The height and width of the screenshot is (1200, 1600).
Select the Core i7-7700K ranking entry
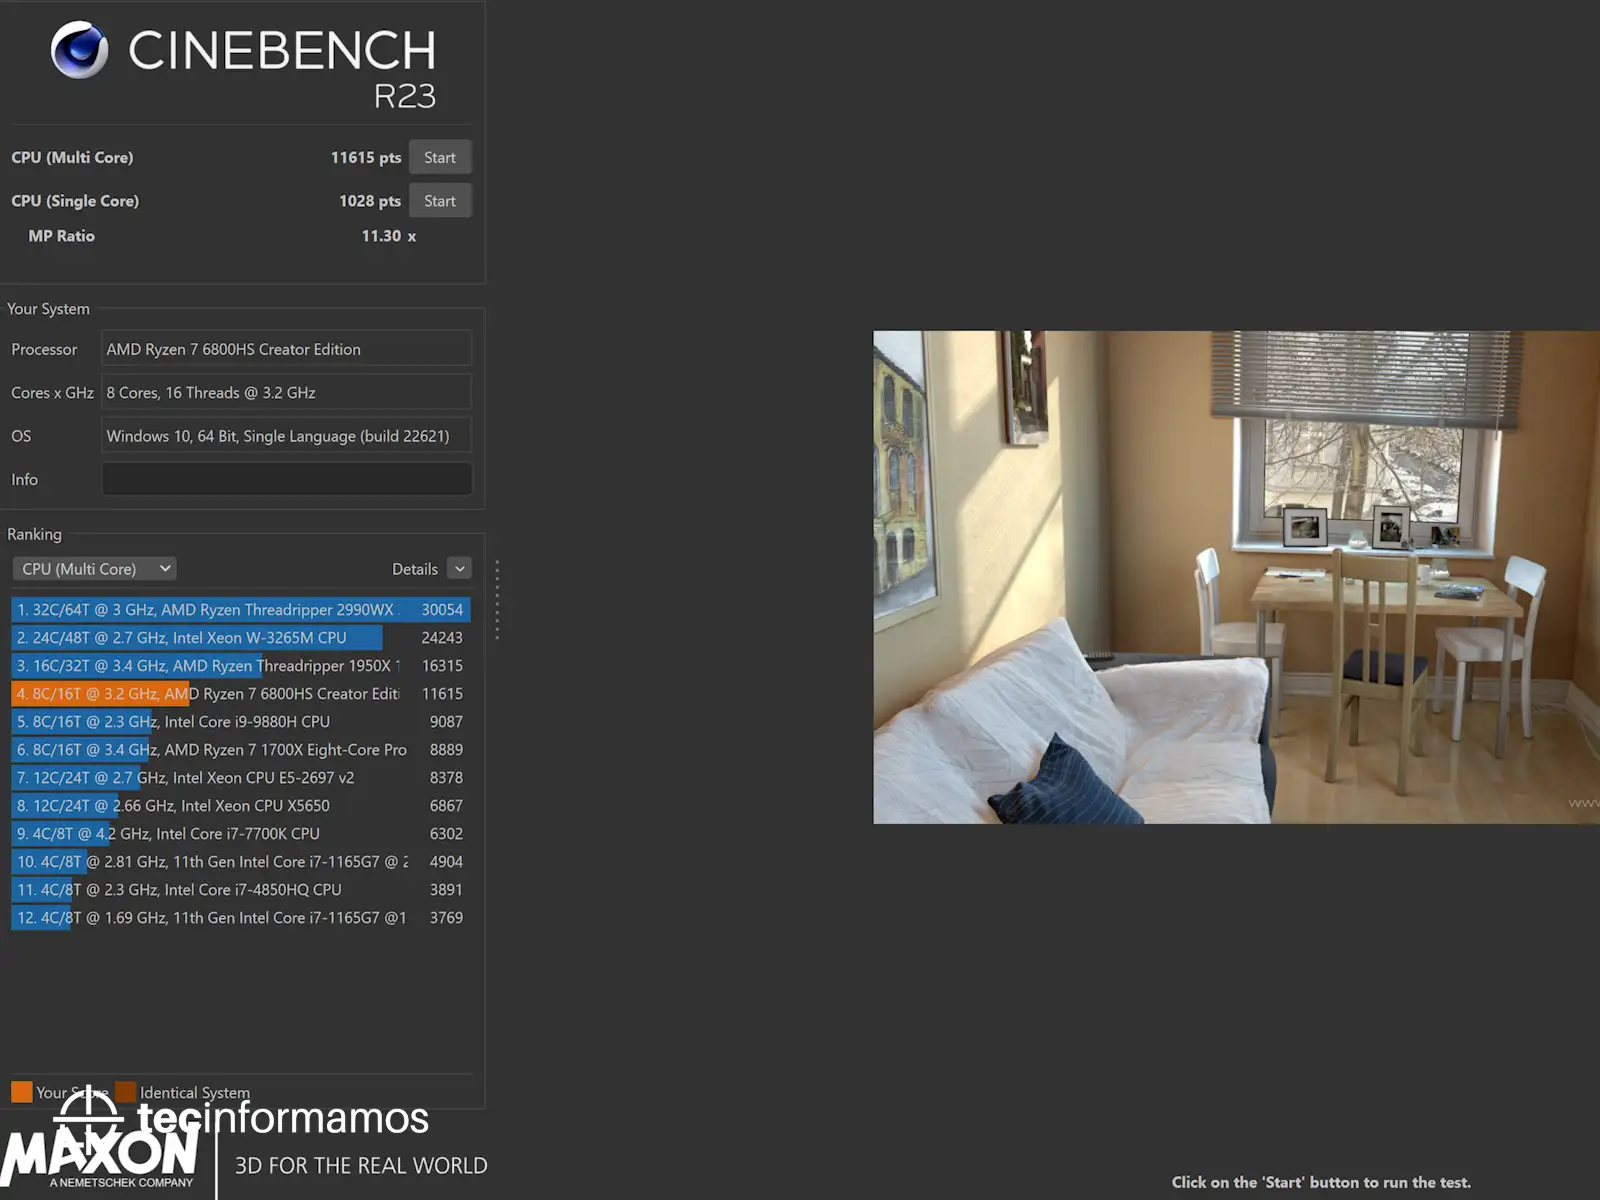tap(240, 834)
